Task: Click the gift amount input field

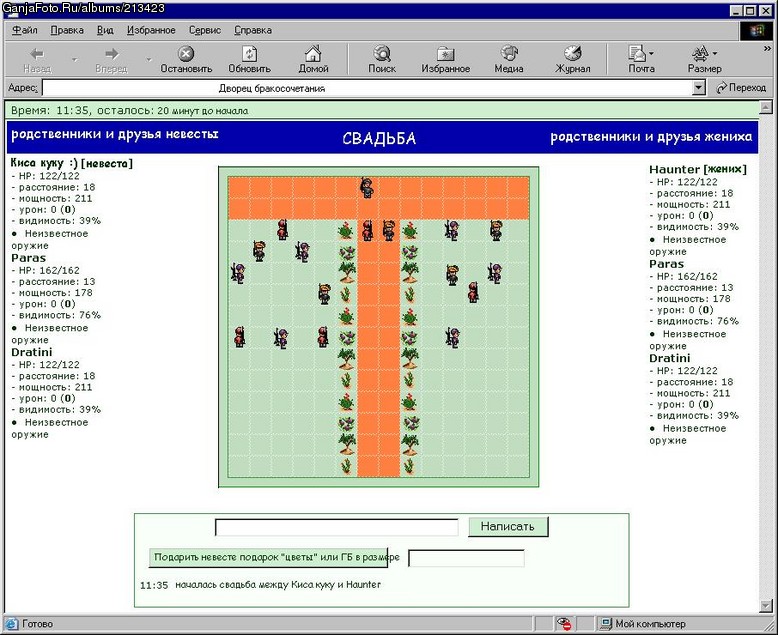Action: coord(466,558)
